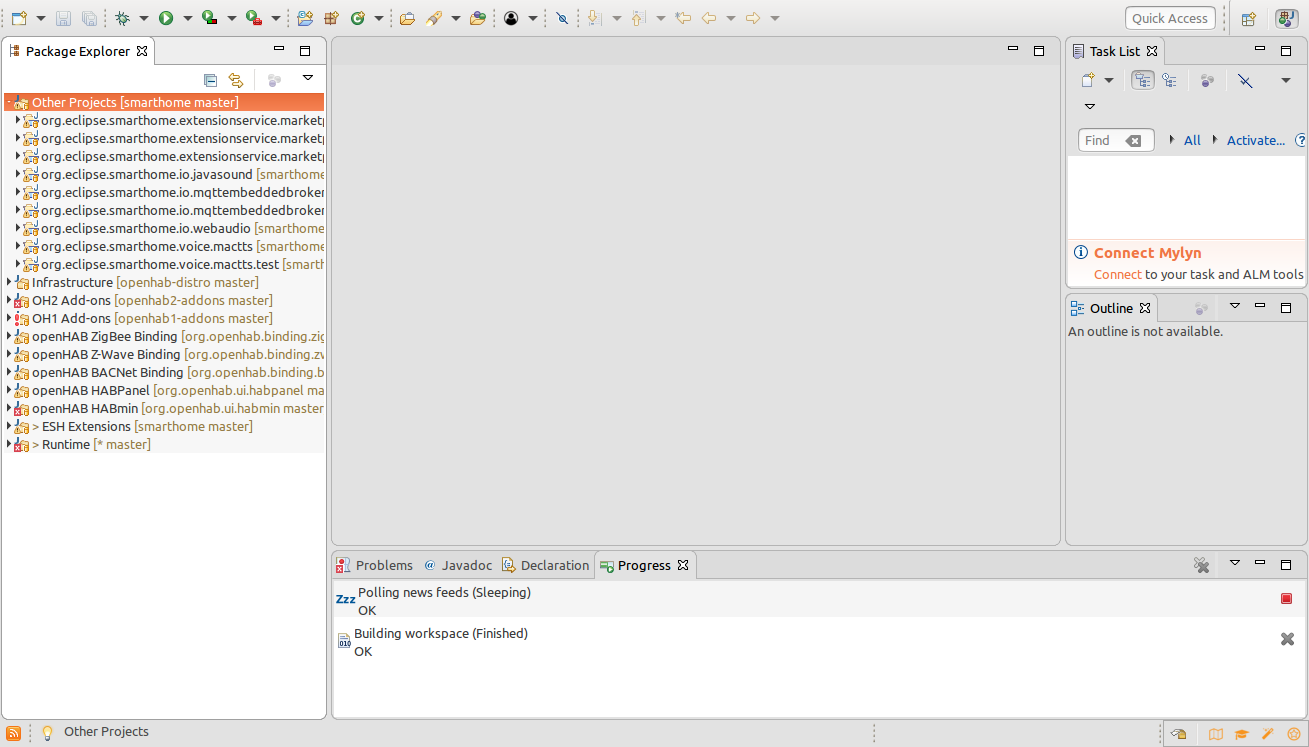This screenshot has height=747, width=1309.
Task: Click the Coverage run icon
Action: pos(210,18)
